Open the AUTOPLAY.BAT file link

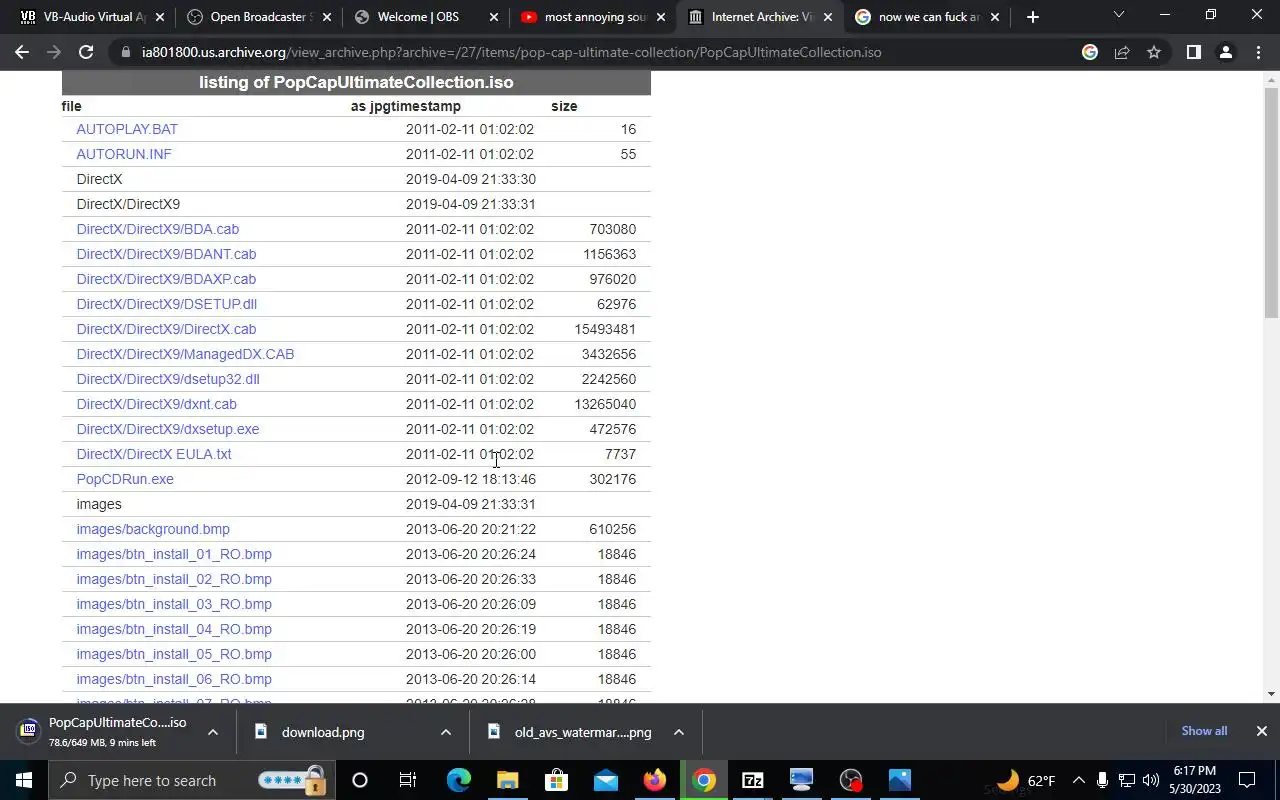click(x=127, y=129)
